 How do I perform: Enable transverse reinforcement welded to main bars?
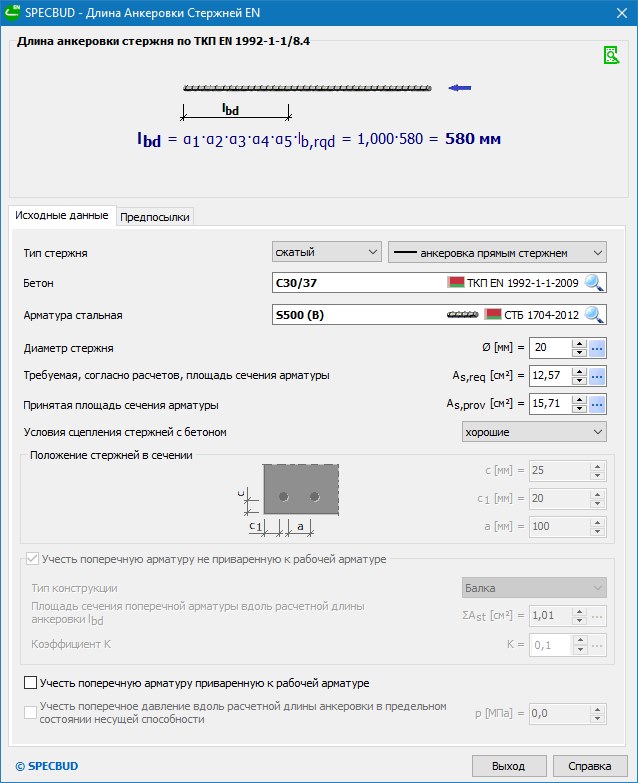pos(31,683)
